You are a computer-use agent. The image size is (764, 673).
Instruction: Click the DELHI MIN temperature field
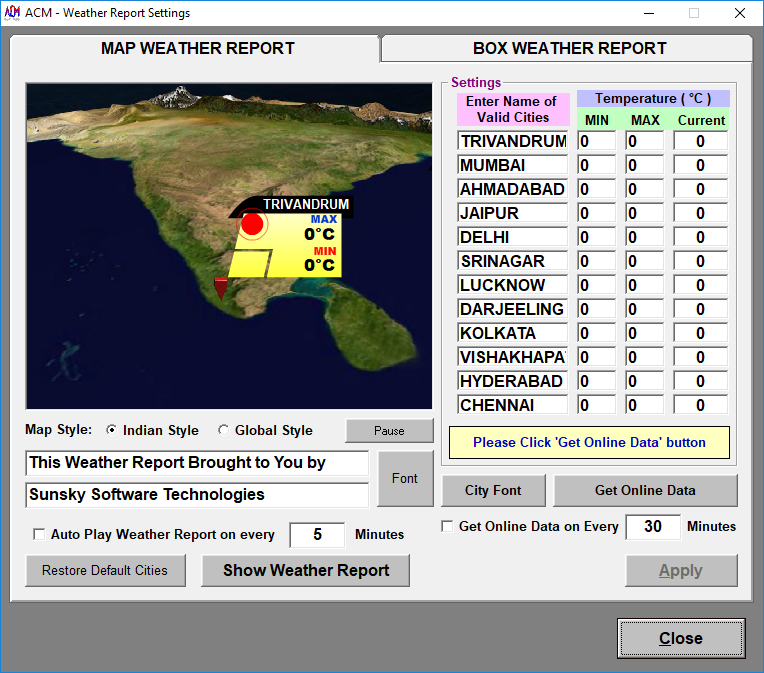click(x=596, y=237)
